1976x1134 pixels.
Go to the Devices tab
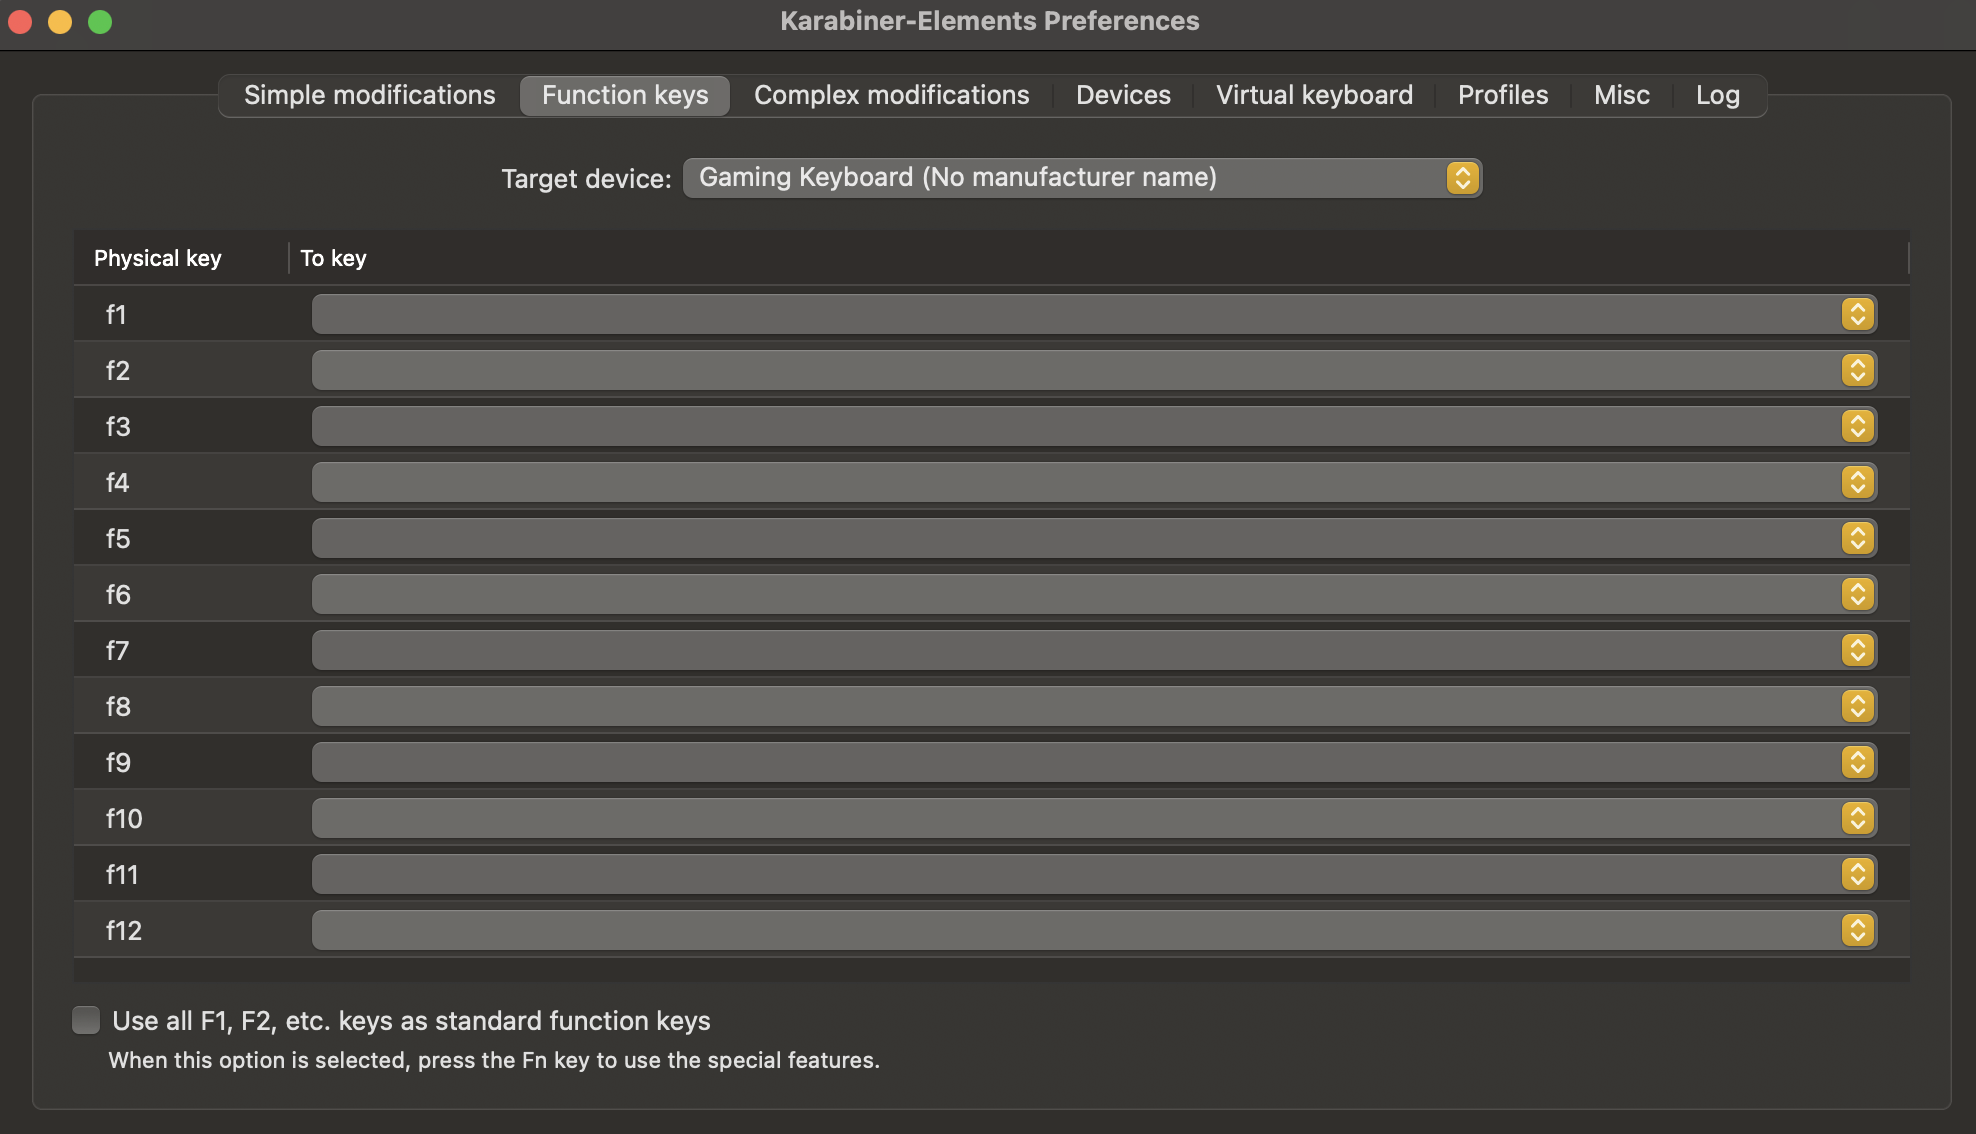coord(1123,95)
